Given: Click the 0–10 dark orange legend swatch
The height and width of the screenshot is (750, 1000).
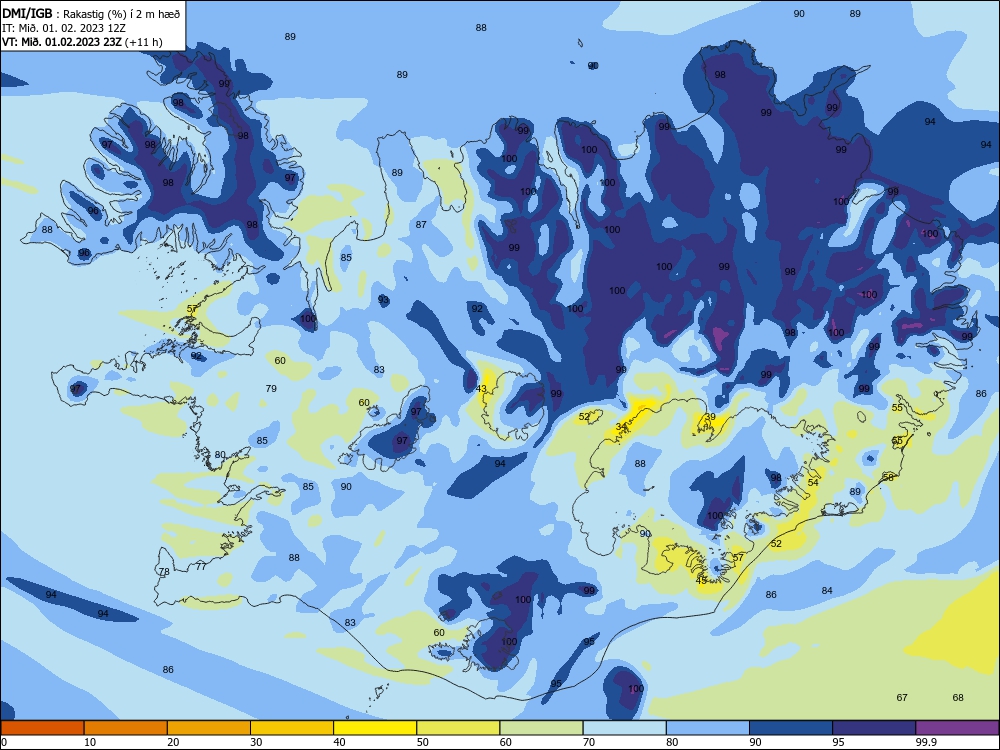Looking at the screenshot, I should [42, 728].
